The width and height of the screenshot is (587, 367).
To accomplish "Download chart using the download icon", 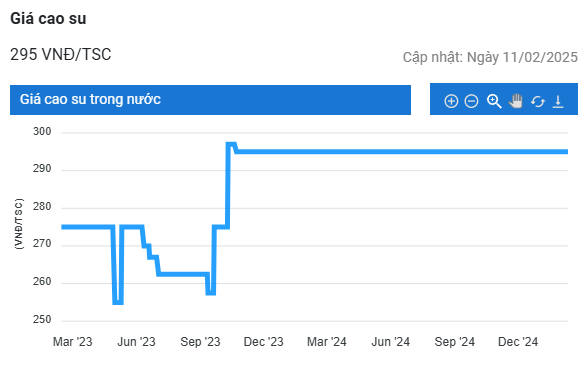I will point(558,101).
